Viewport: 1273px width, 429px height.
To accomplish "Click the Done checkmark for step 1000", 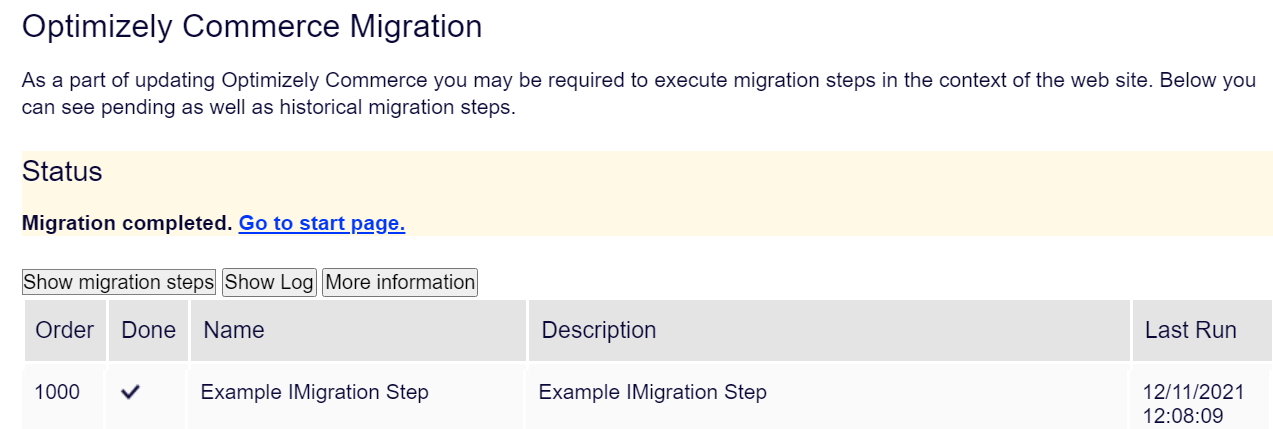I will [x=130, y=393].
